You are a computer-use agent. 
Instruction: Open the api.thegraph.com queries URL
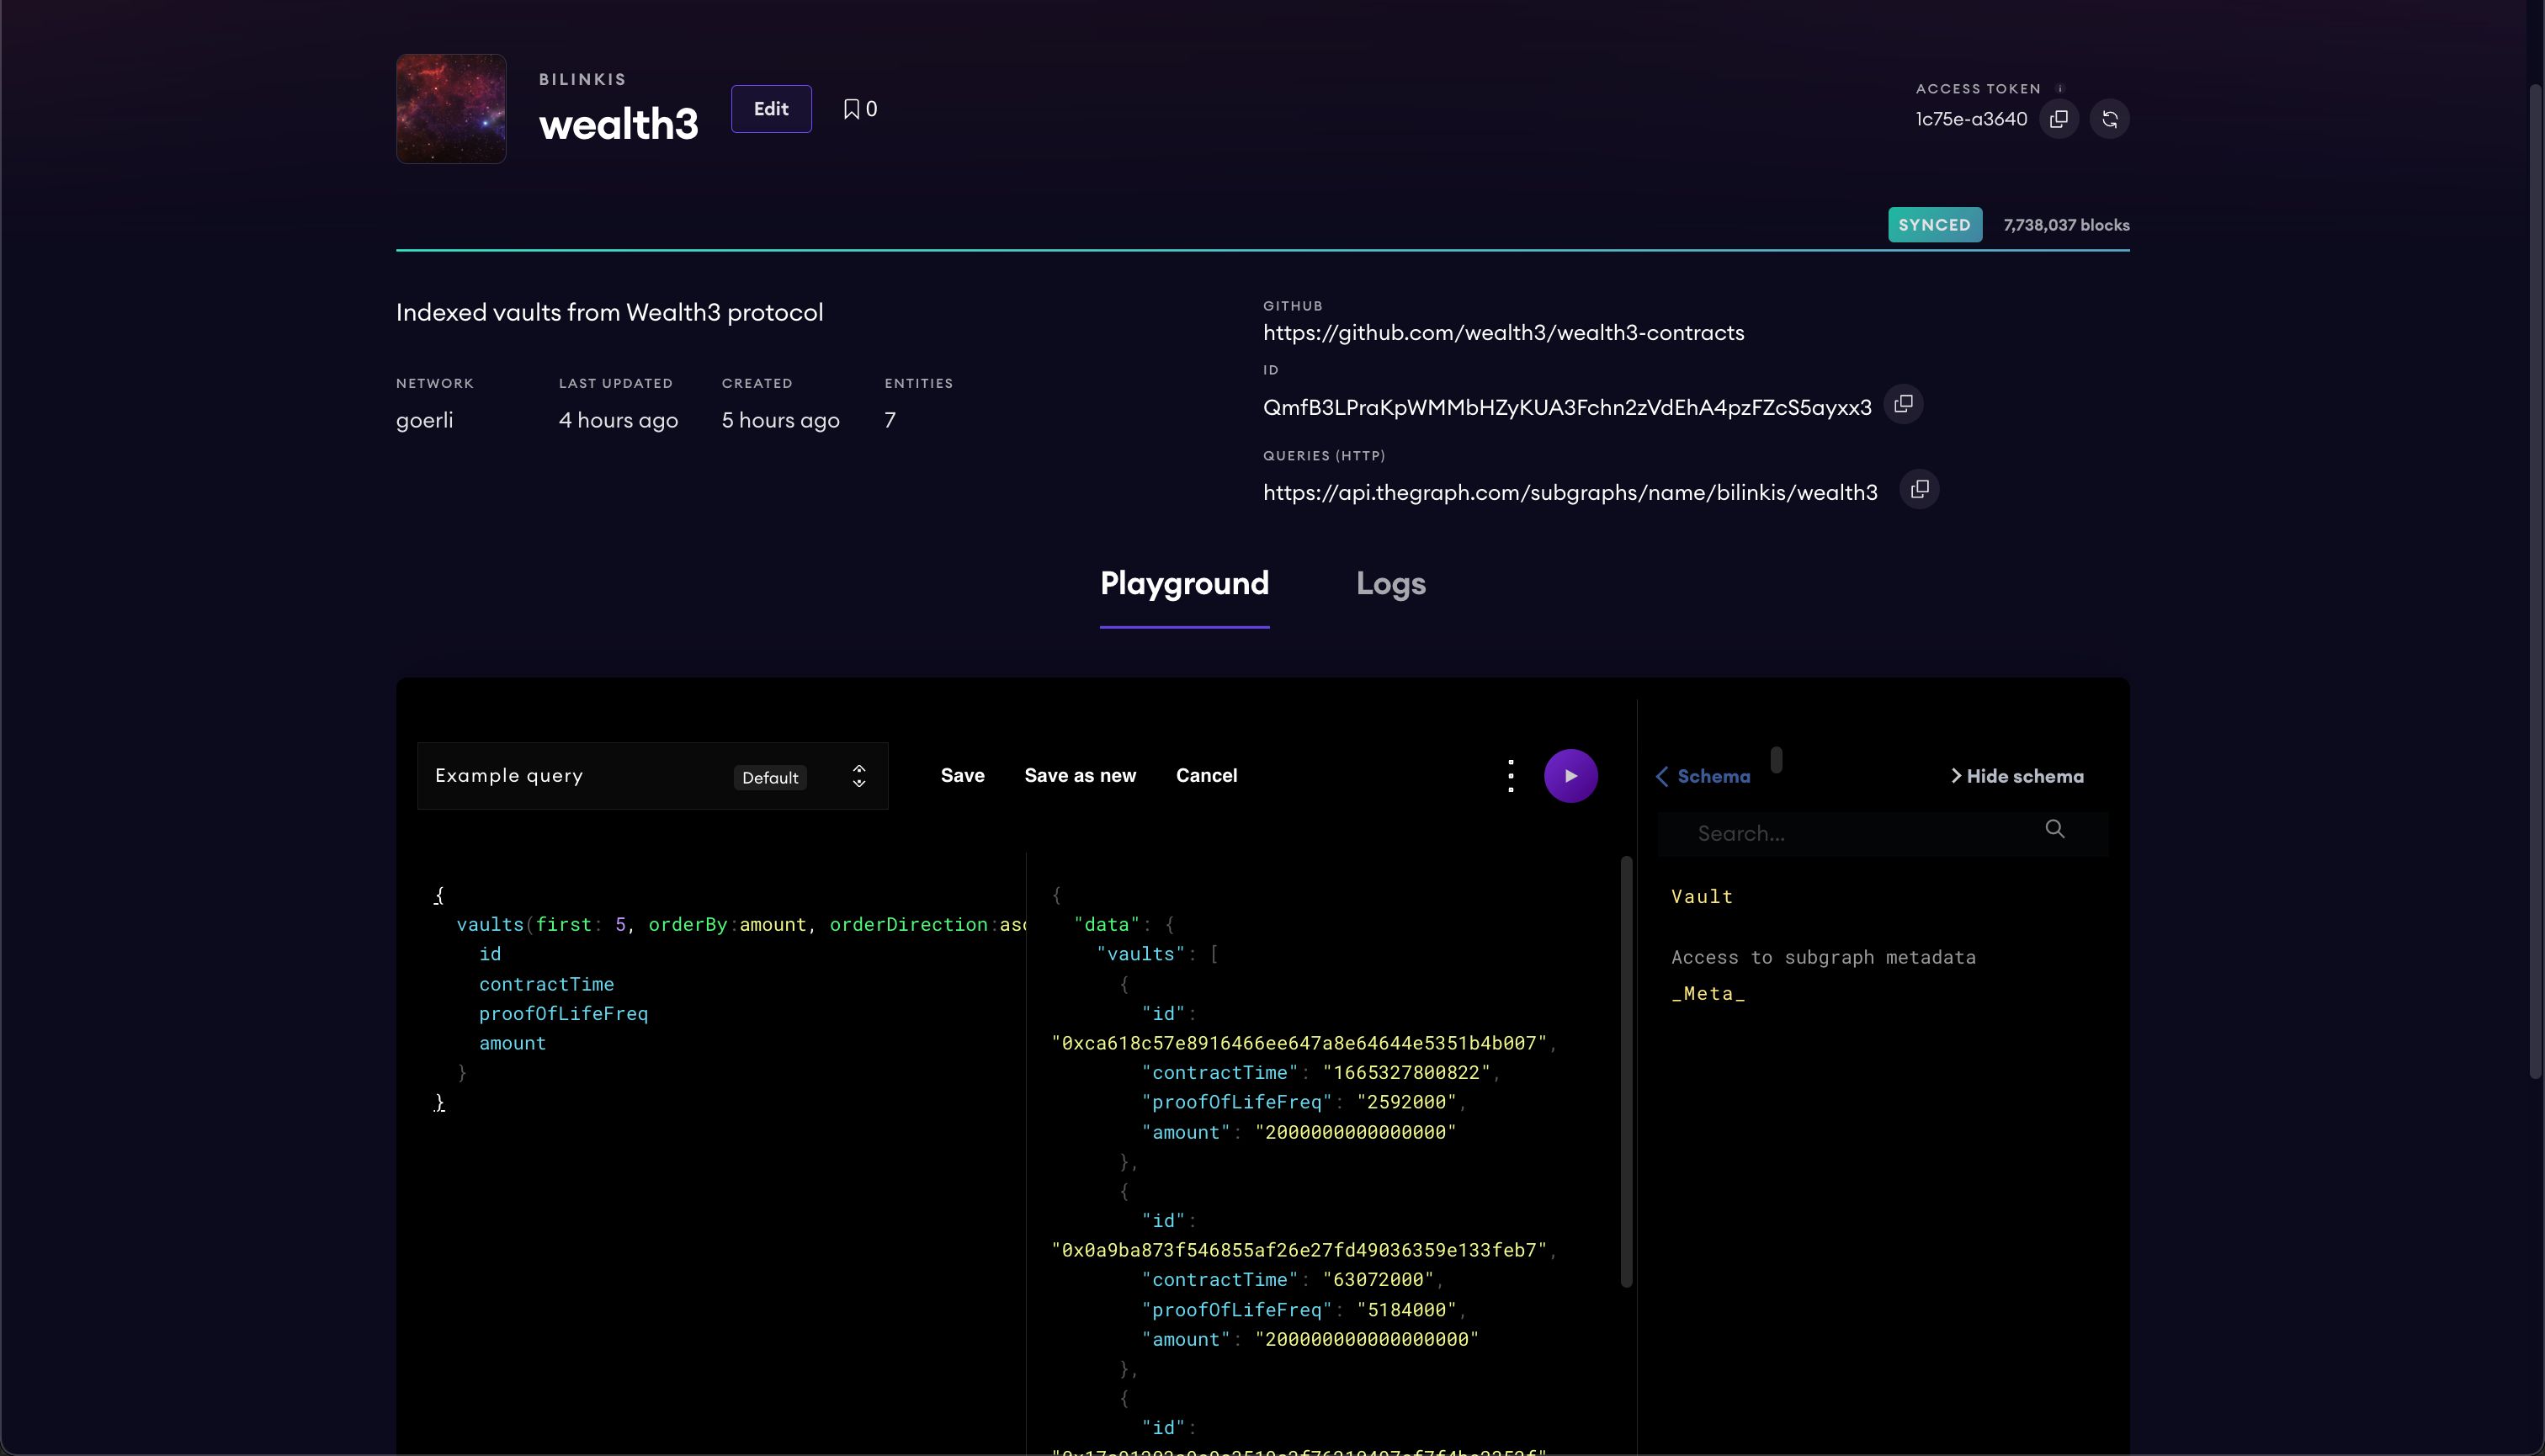(1570, 492)
